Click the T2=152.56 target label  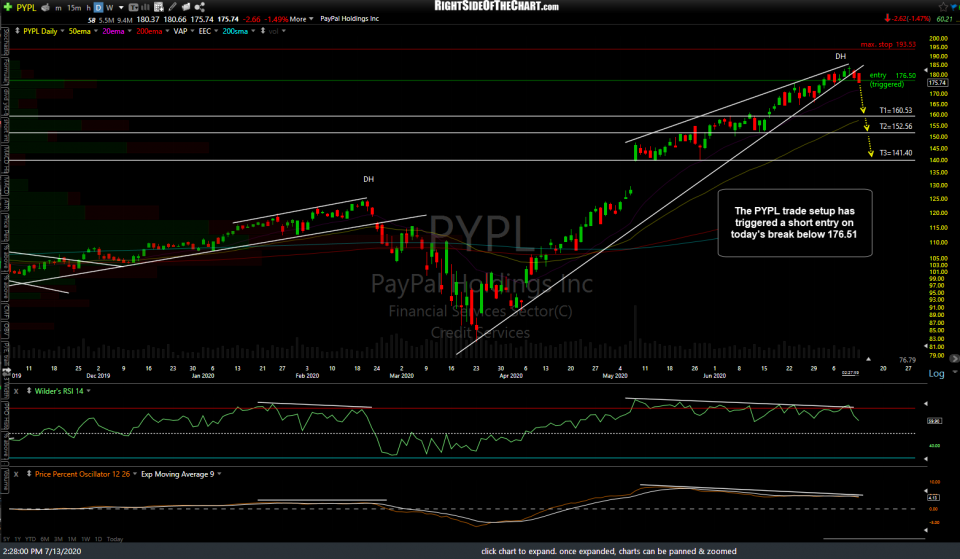pyautogui.click(x=896, y=126)
